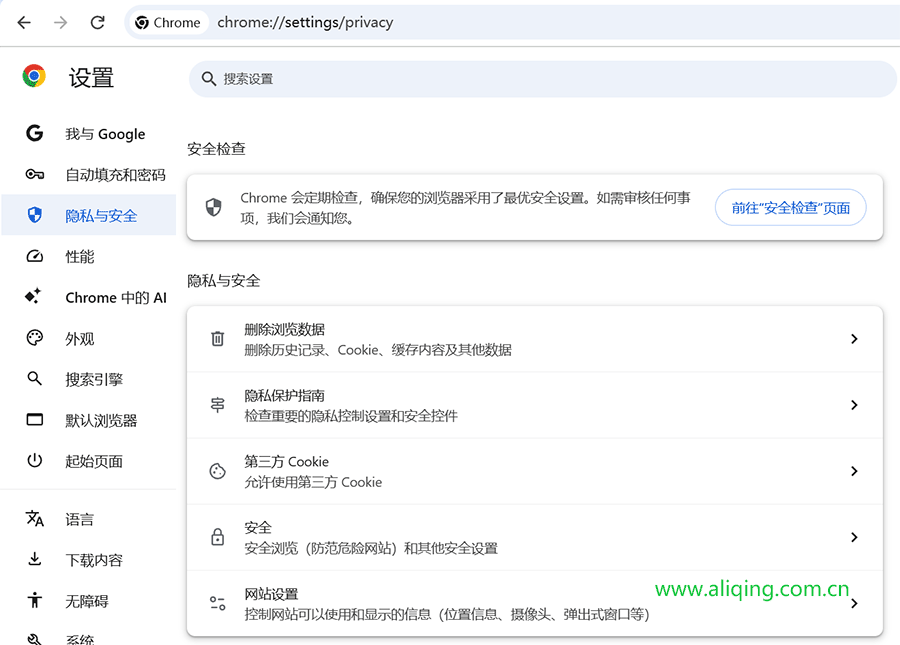This screenshot has width=900, height=645.
Task: Click the 设置 page title
Action: coord(91,77)
